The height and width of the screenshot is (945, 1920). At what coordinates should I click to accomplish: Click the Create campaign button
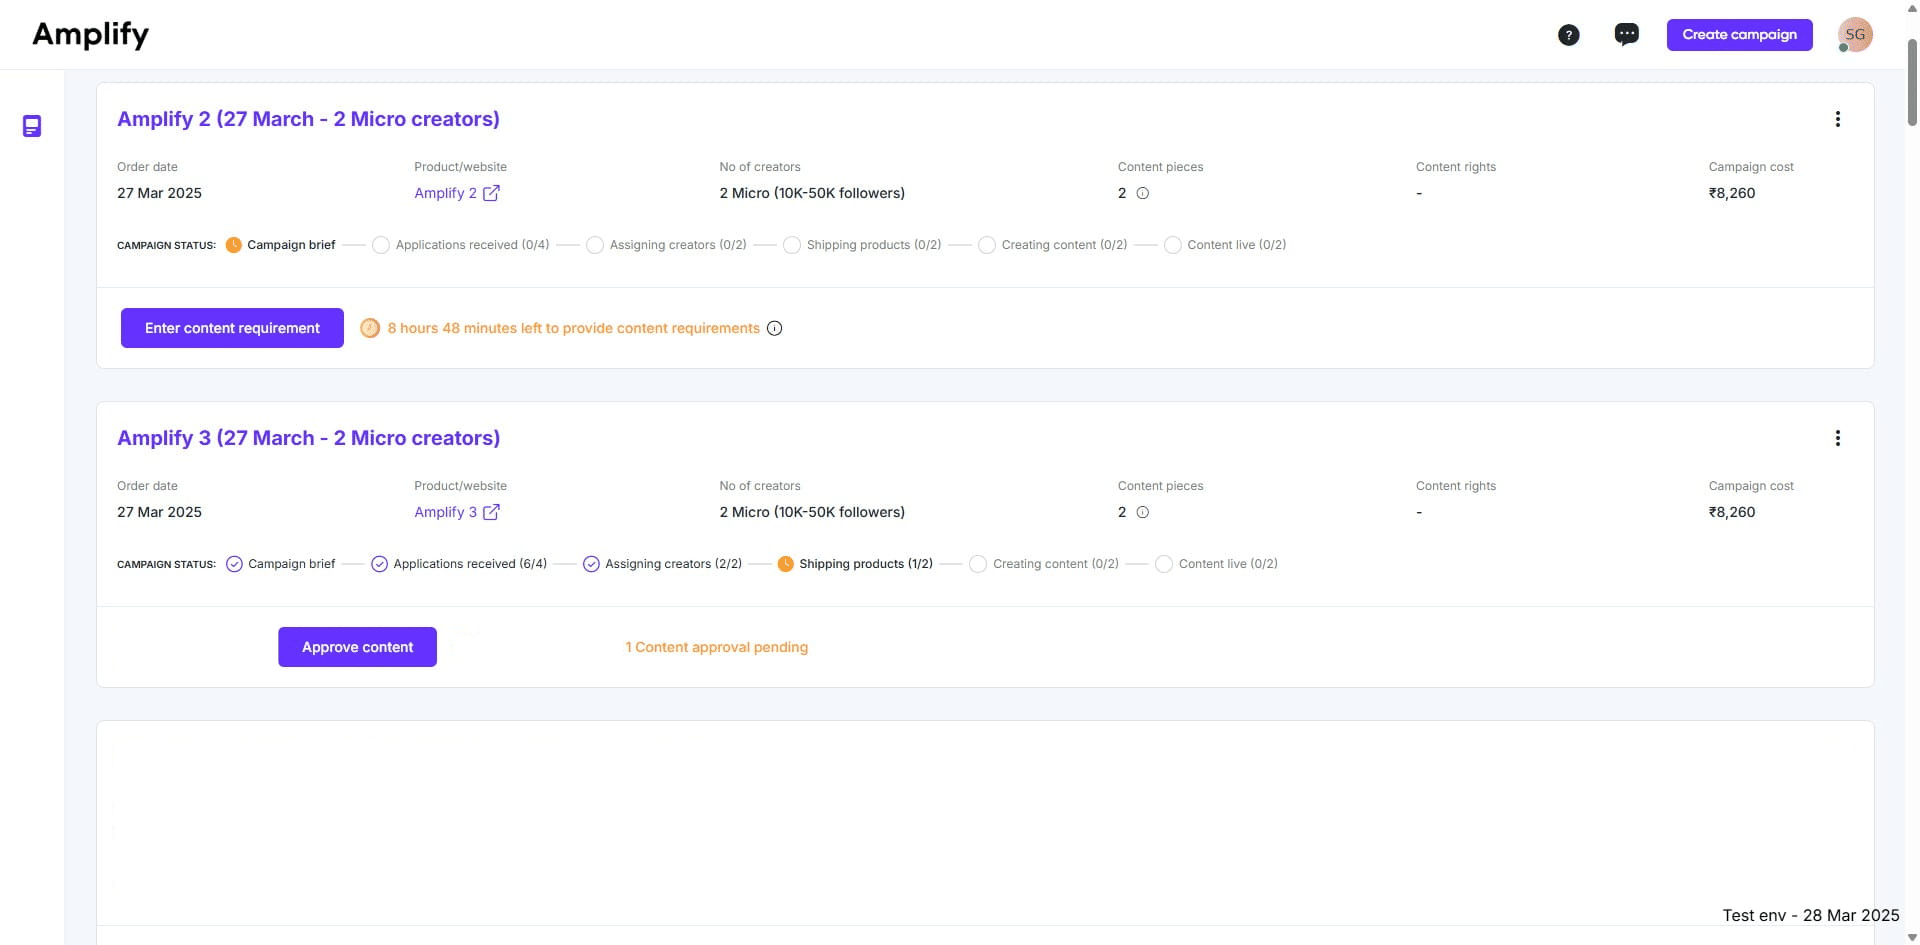pyautogui.click(x=1739, y=35)
